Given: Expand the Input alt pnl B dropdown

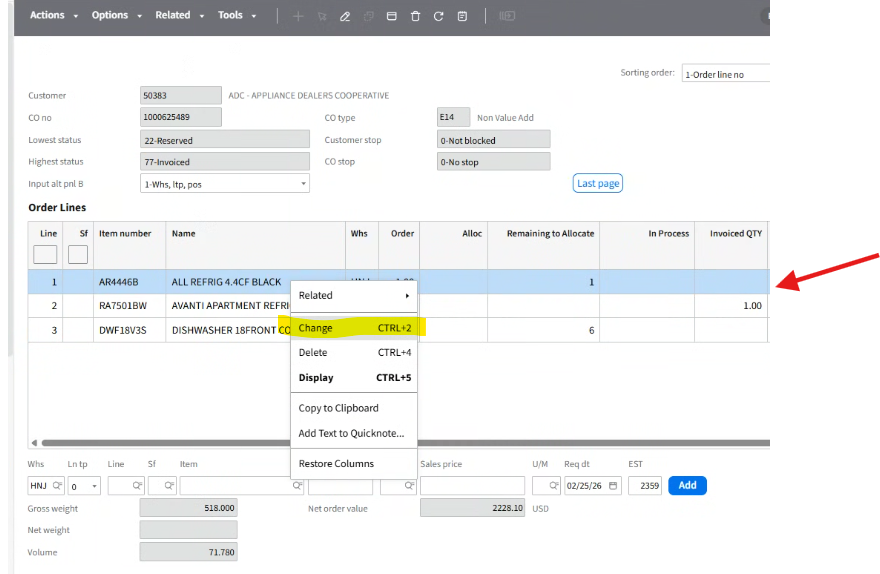Looking at the screenshot, I should tap(303, 183).
